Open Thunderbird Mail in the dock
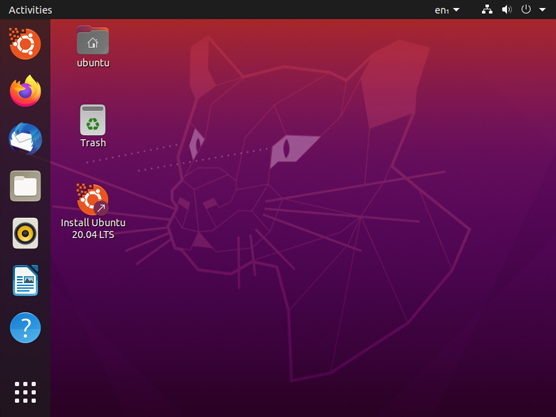This screenshot has height=417, width=556. coord(25,139)
